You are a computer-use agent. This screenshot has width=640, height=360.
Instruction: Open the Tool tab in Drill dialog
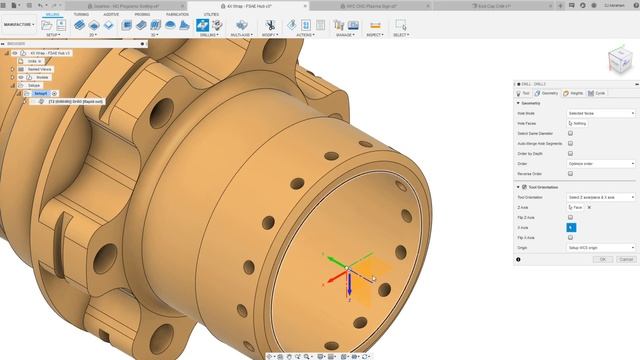[x=523, y=93]
